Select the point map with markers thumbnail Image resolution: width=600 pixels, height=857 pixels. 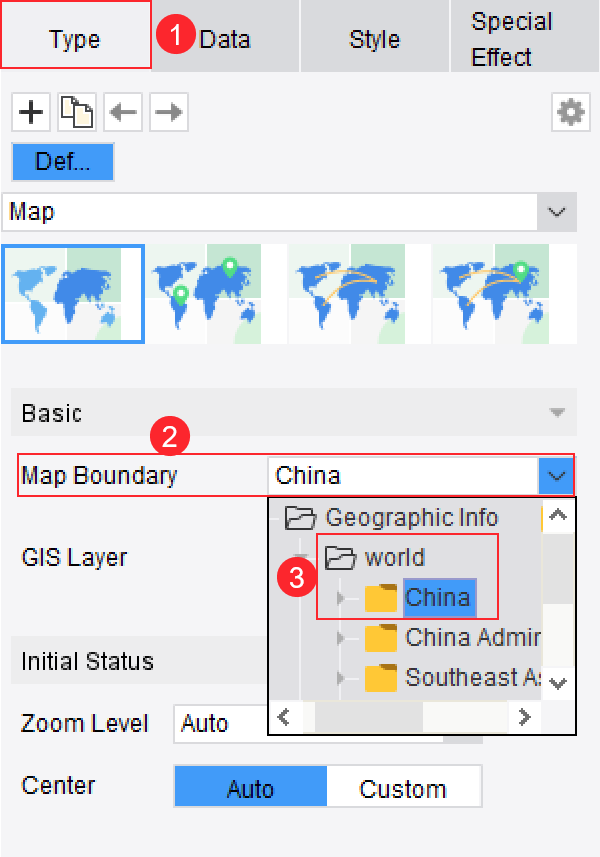tap(217, 294)
